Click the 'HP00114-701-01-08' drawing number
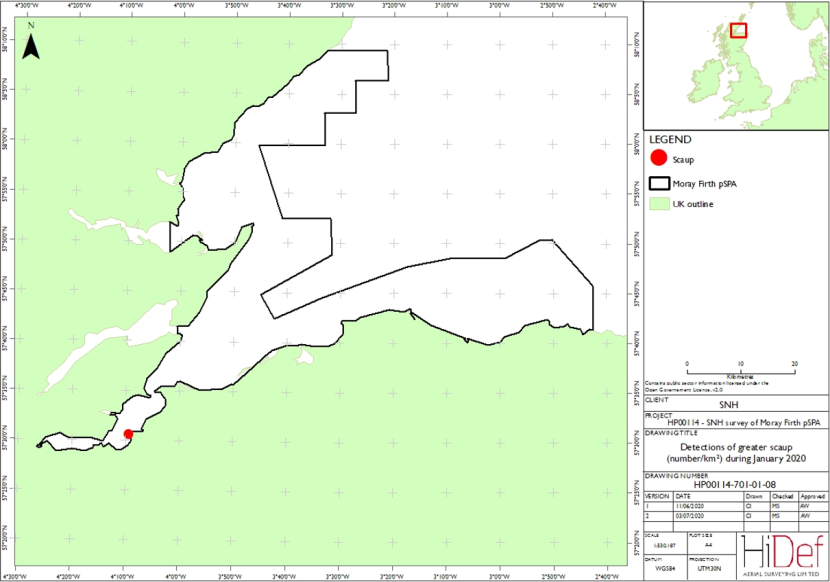 coord(735,484)
